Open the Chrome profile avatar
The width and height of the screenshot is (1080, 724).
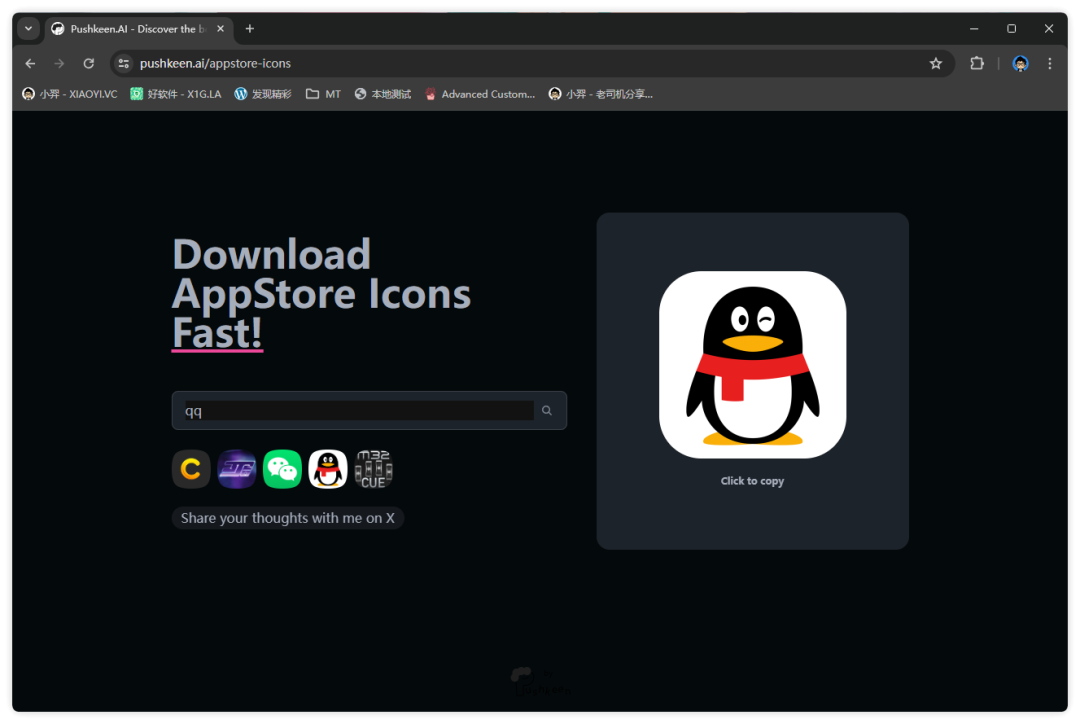[x=1020, y=63]
